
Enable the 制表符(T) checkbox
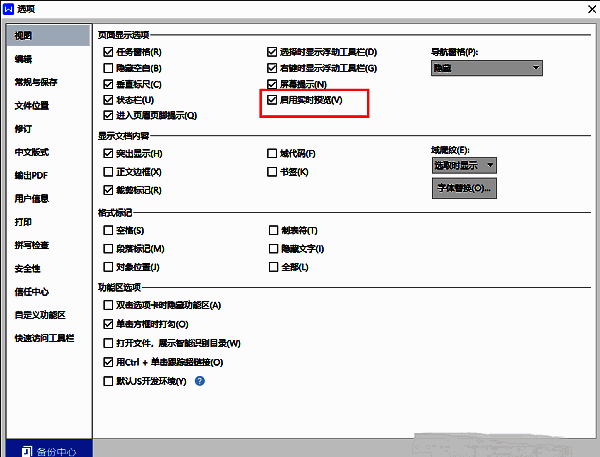274,230
